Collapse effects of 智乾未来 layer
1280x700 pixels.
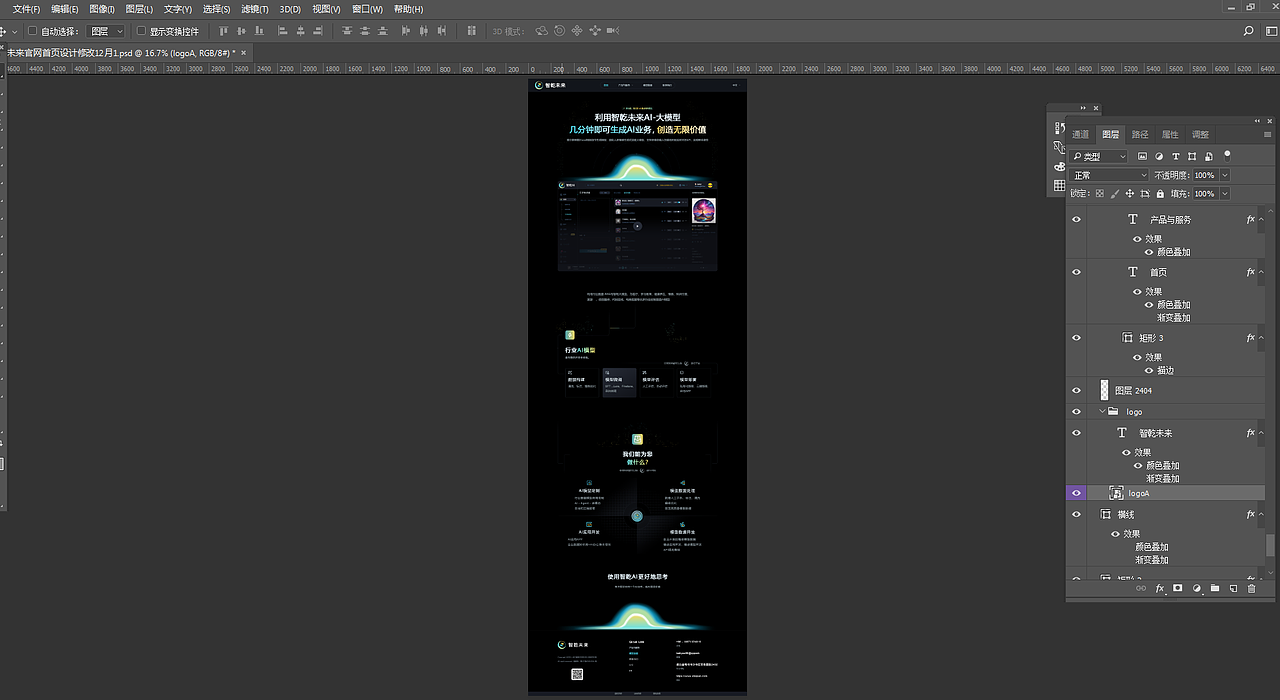click(1261, 433)
